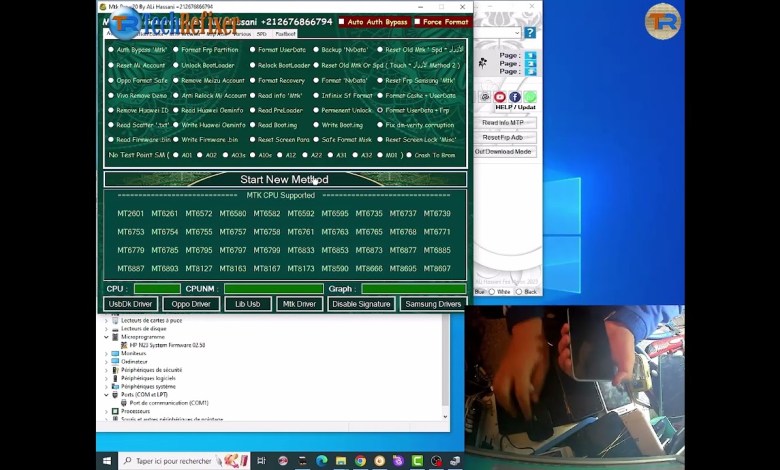
Task: Select the Format UserData + Frp option
Action: click(380, 110)
